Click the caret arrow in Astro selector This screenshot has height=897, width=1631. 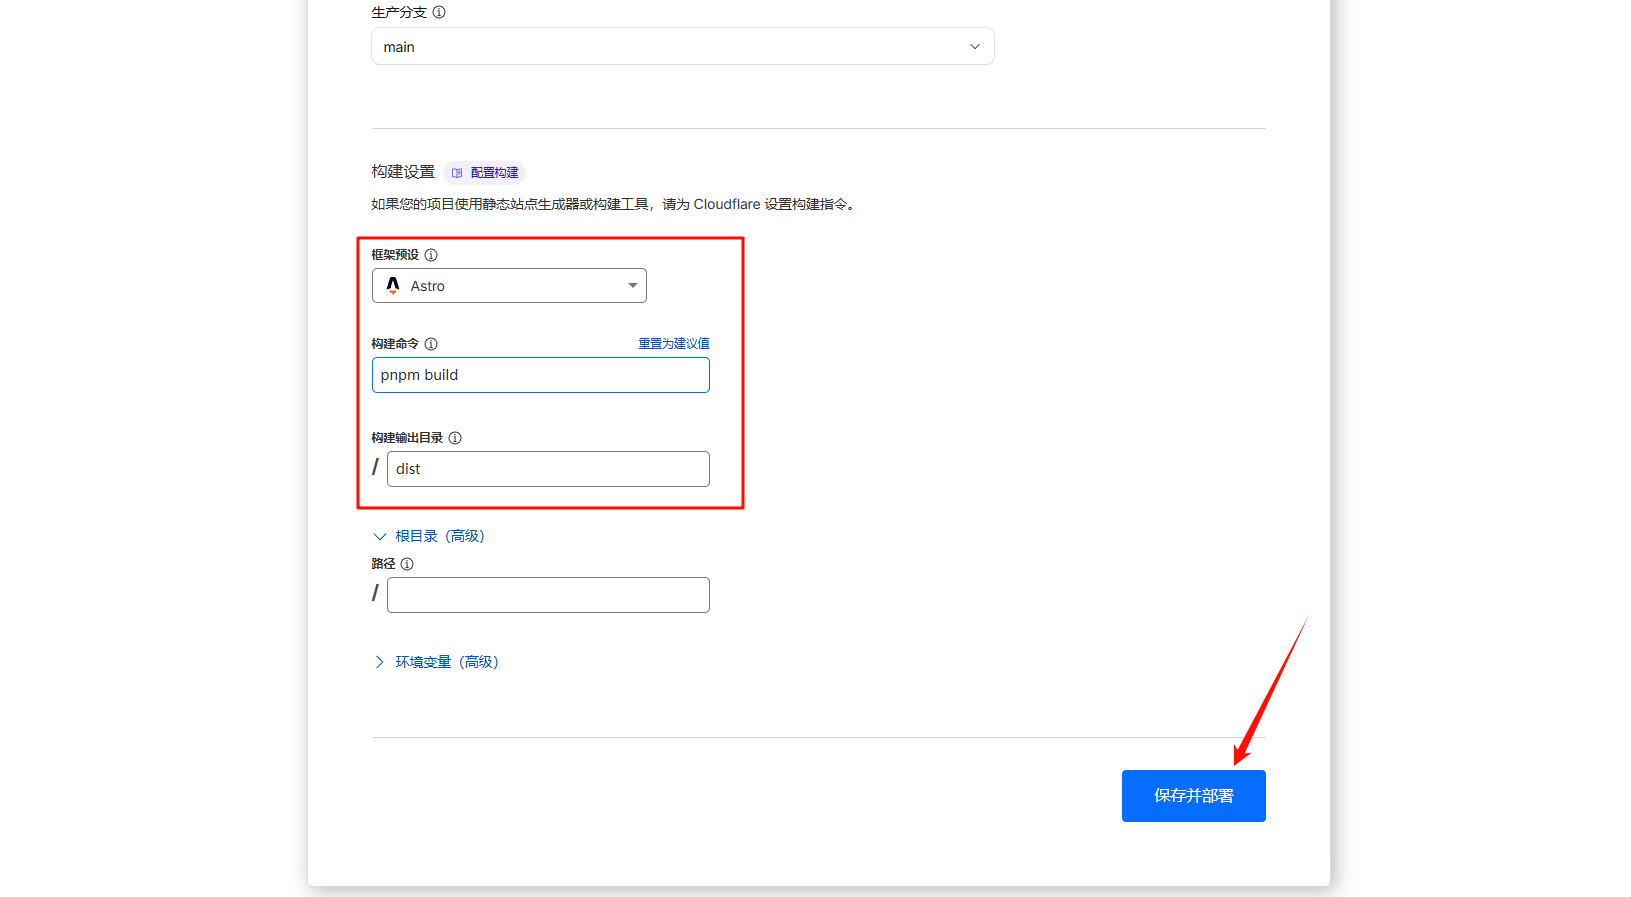point(632,286)
